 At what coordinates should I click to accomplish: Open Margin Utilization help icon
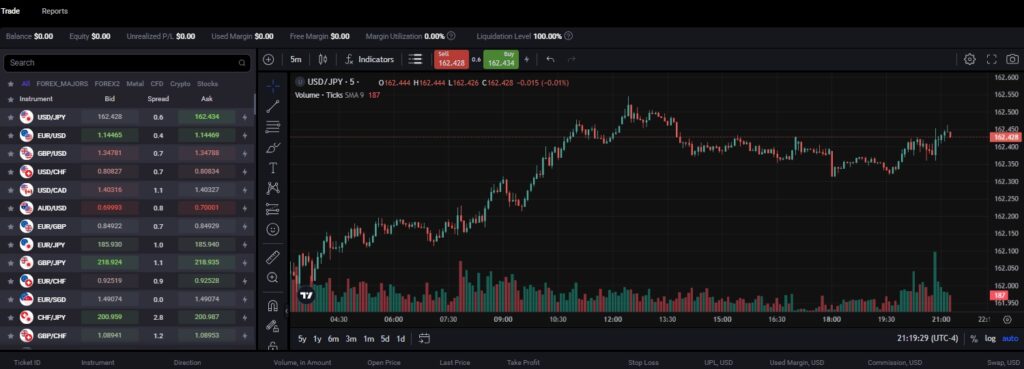[x=451, y=36]
